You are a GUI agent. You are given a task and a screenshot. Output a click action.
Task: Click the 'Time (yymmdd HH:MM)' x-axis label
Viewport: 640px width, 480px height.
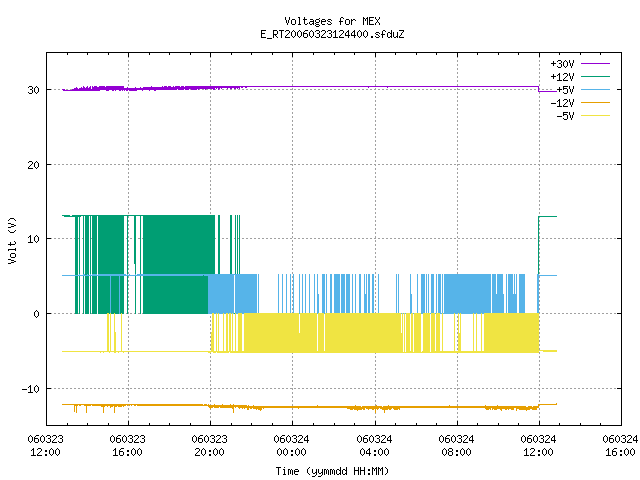332,471
